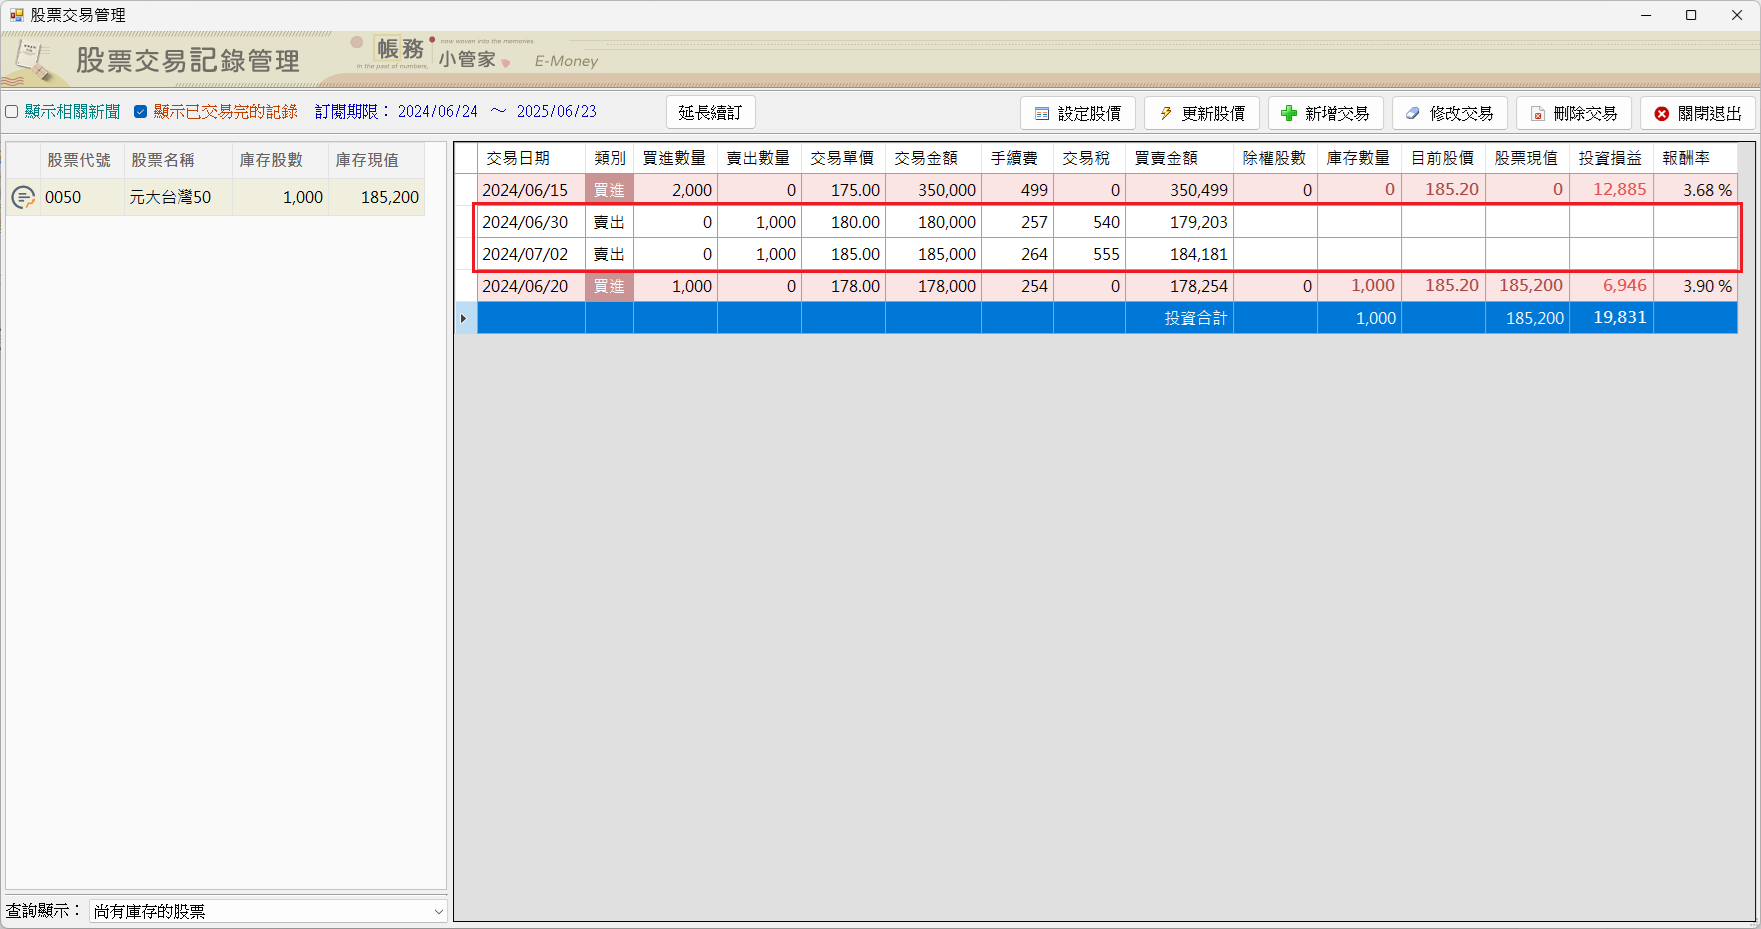This screenshot has height=929, width=1761.
Task: Click the 股票現值 column header
Action: tap(1527, 158)
